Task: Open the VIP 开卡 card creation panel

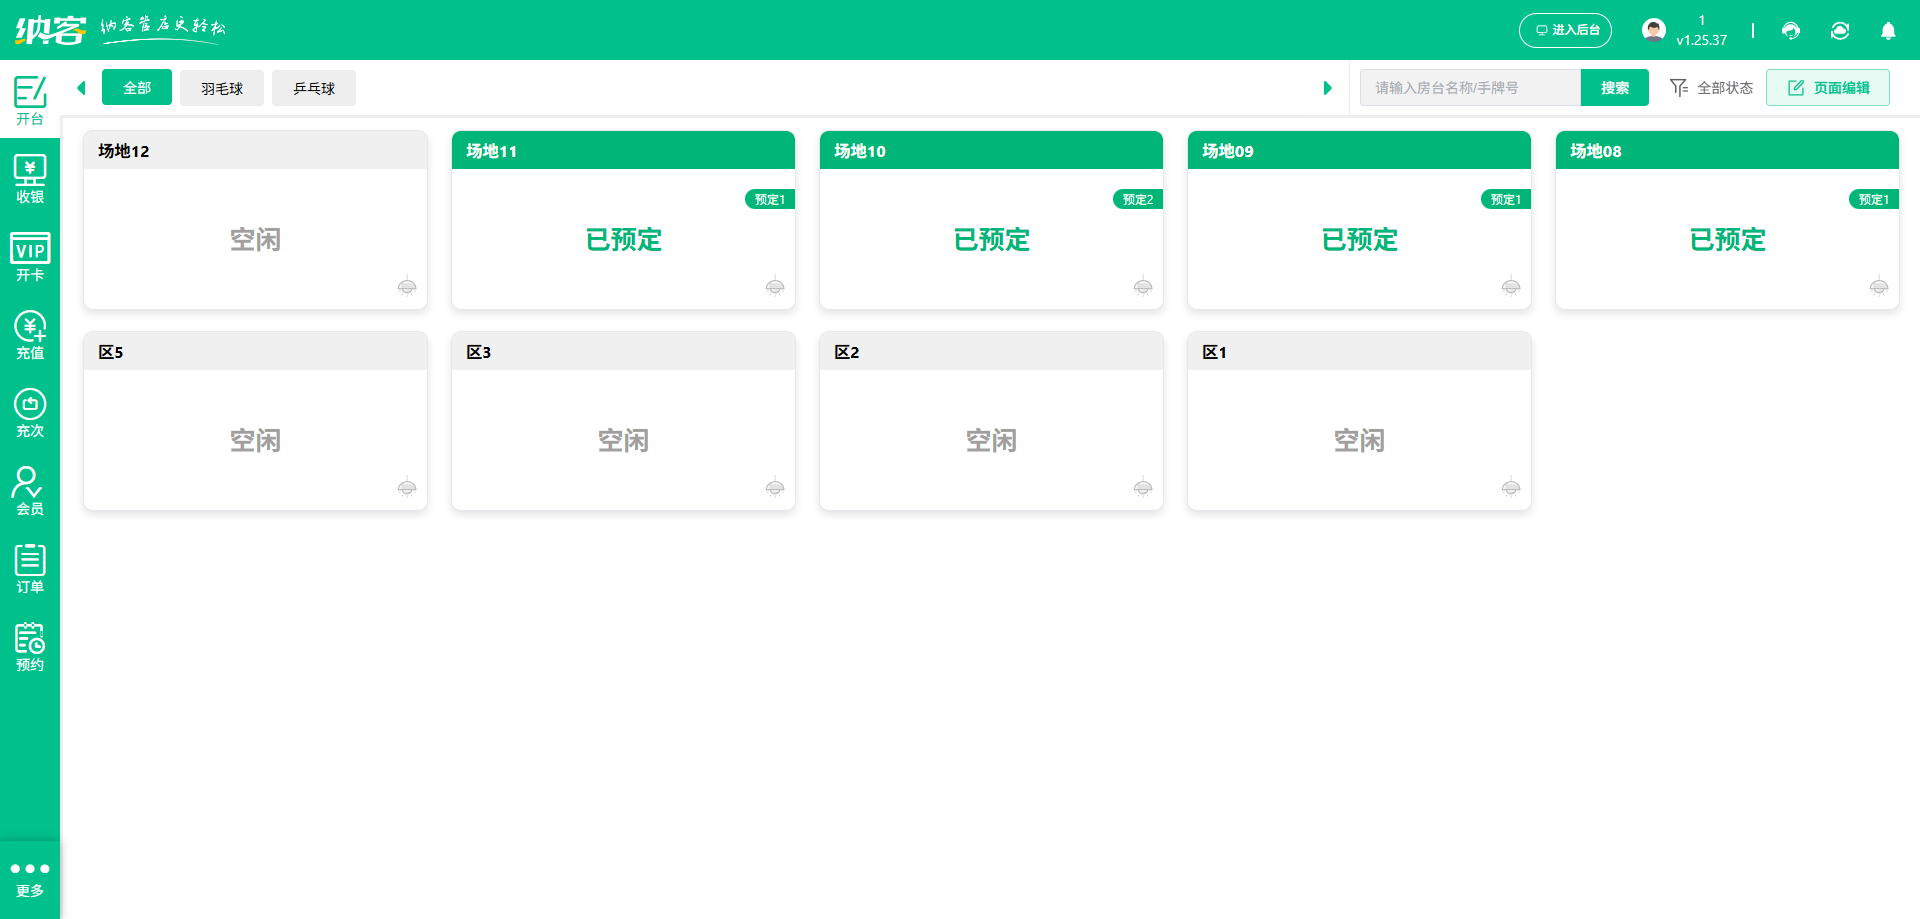Action: (x=30, y=257)
